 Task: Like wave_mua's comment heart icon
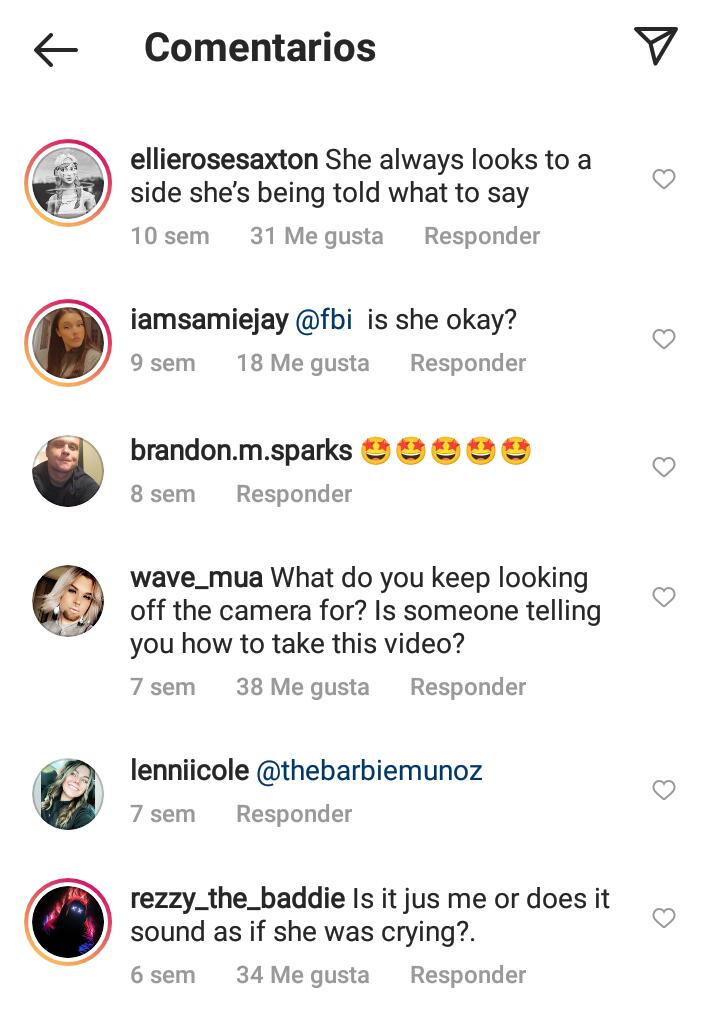pos(663,597)
